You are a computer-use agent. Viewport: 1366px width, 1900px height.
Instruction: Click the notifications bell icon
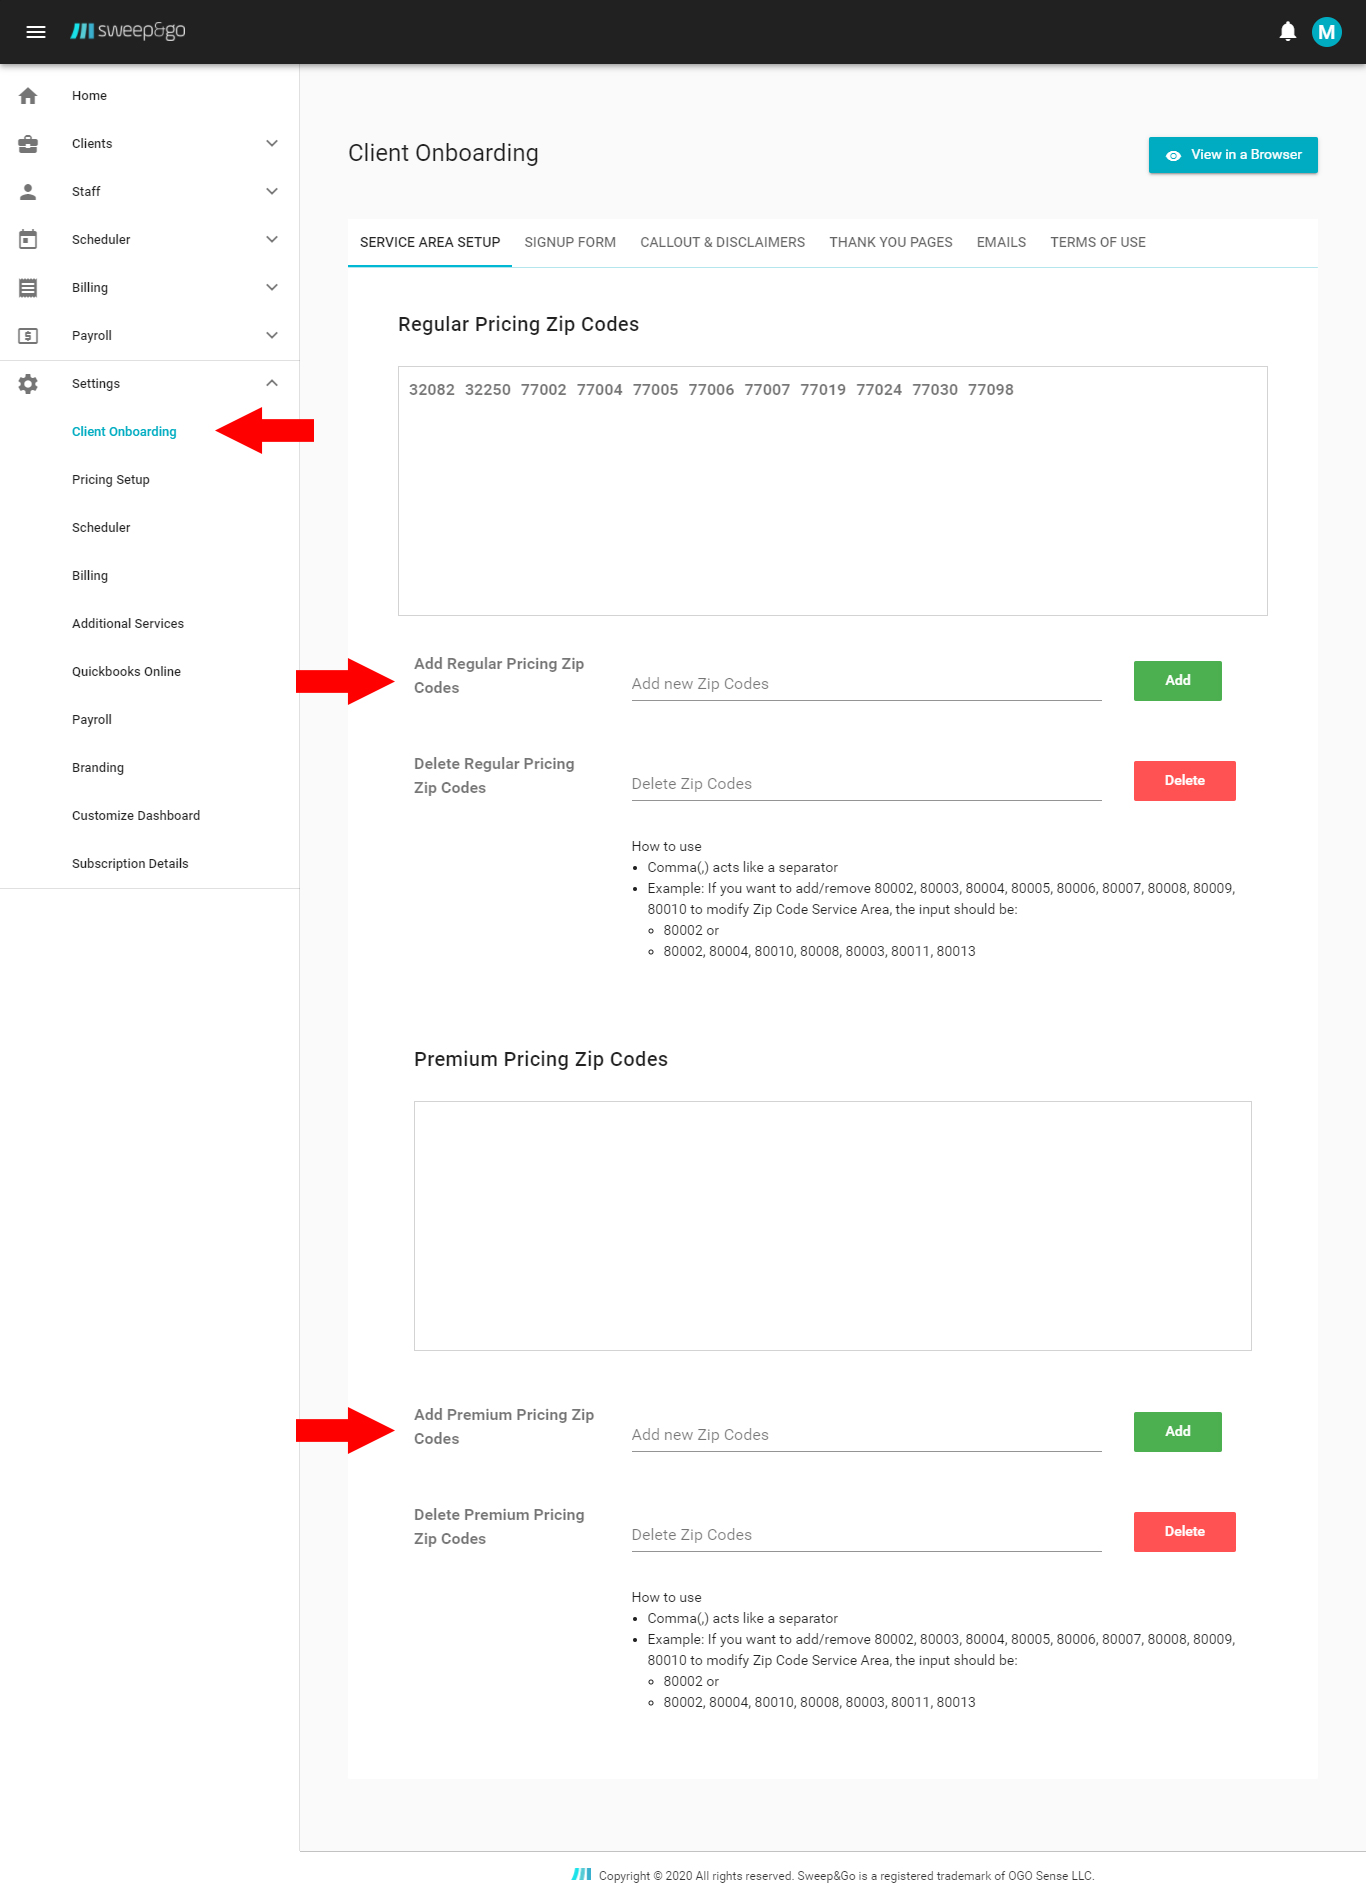click(x=1288, y=32)
